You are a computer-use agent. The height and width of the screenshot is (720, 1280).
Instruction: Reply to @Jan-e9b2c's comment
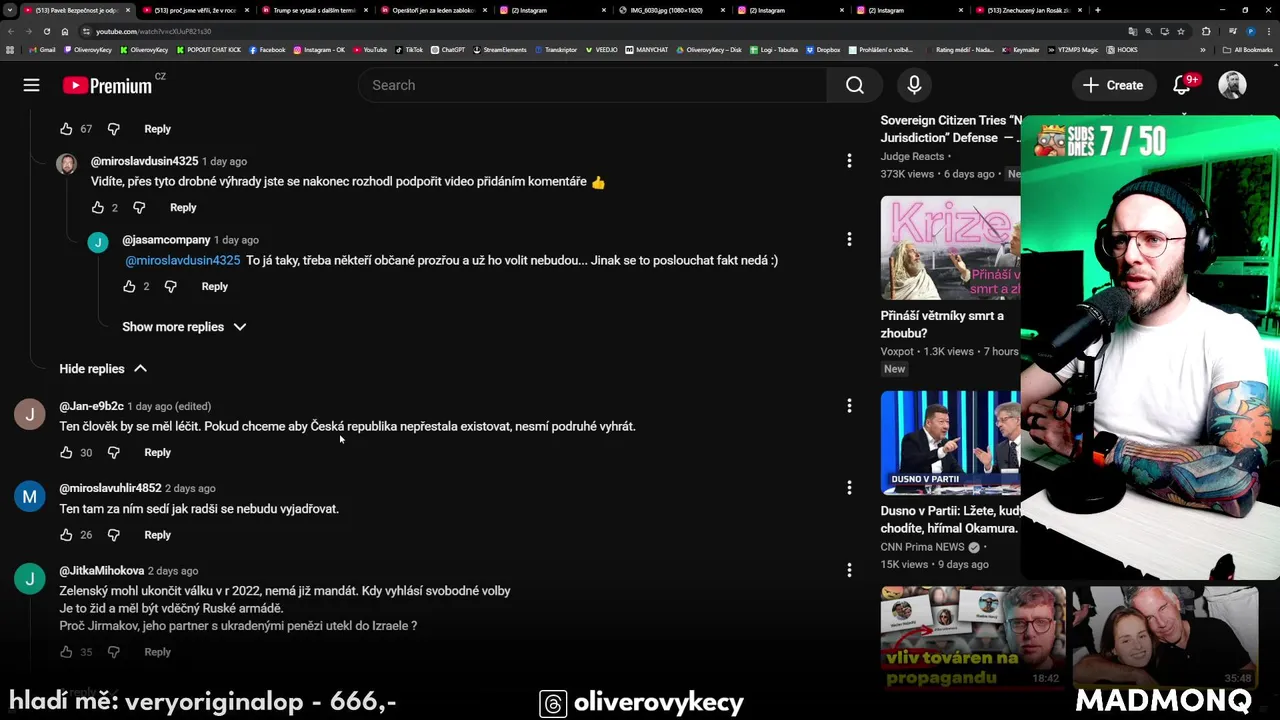[x=157, y=452]
